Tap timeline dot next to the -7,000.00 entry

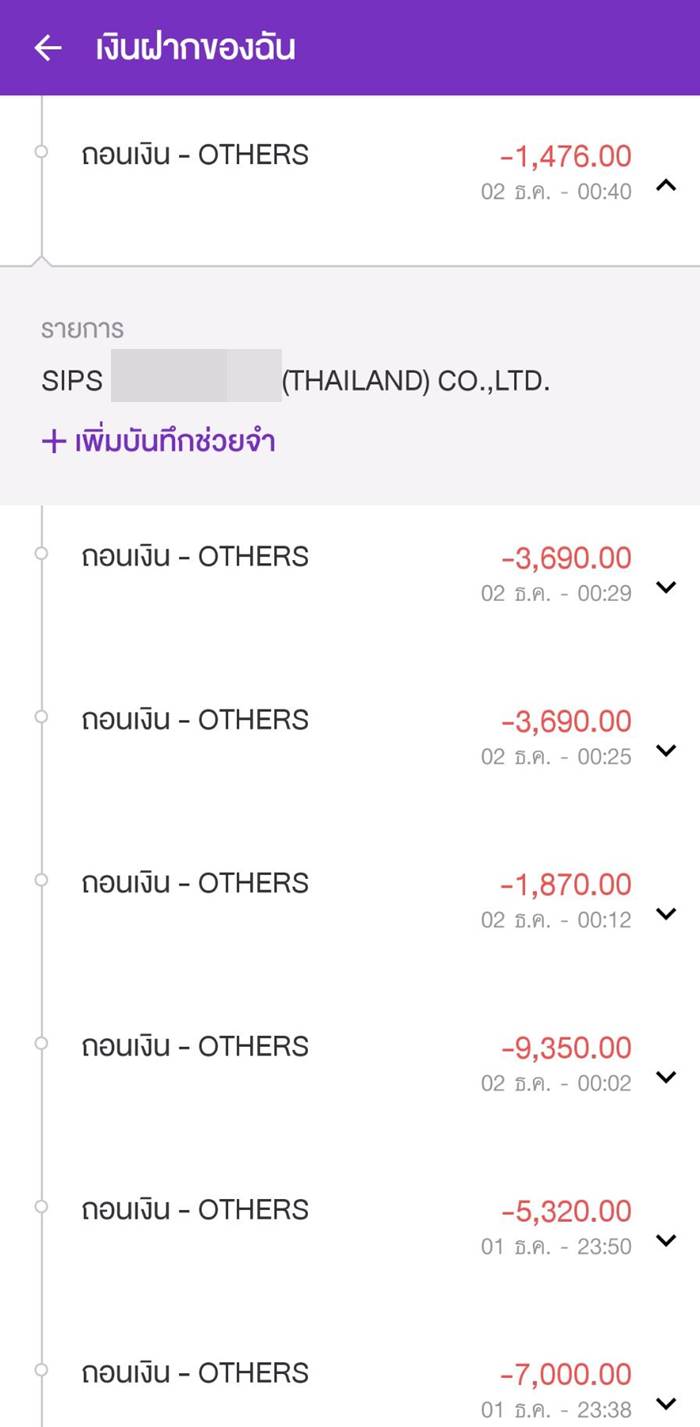pos(40,1370)
